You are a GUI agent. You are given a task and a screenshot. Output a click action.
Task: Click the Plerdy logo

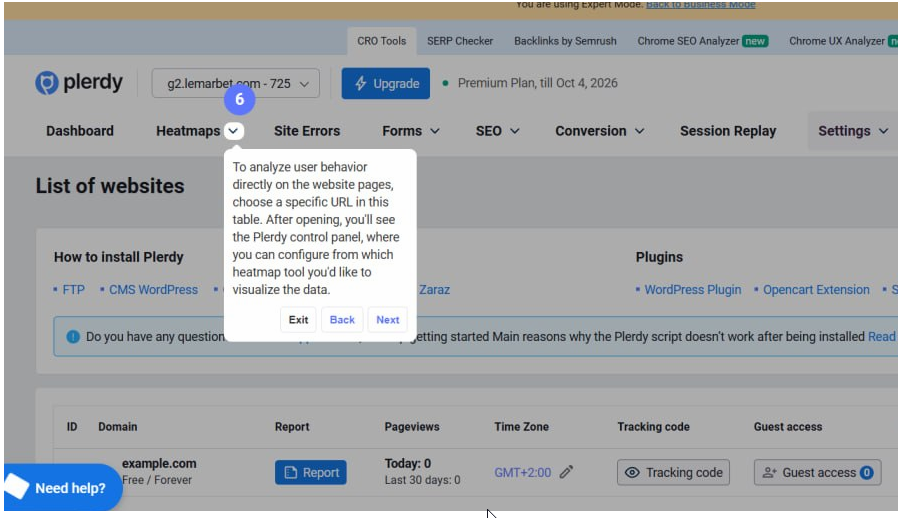(79, 83)
